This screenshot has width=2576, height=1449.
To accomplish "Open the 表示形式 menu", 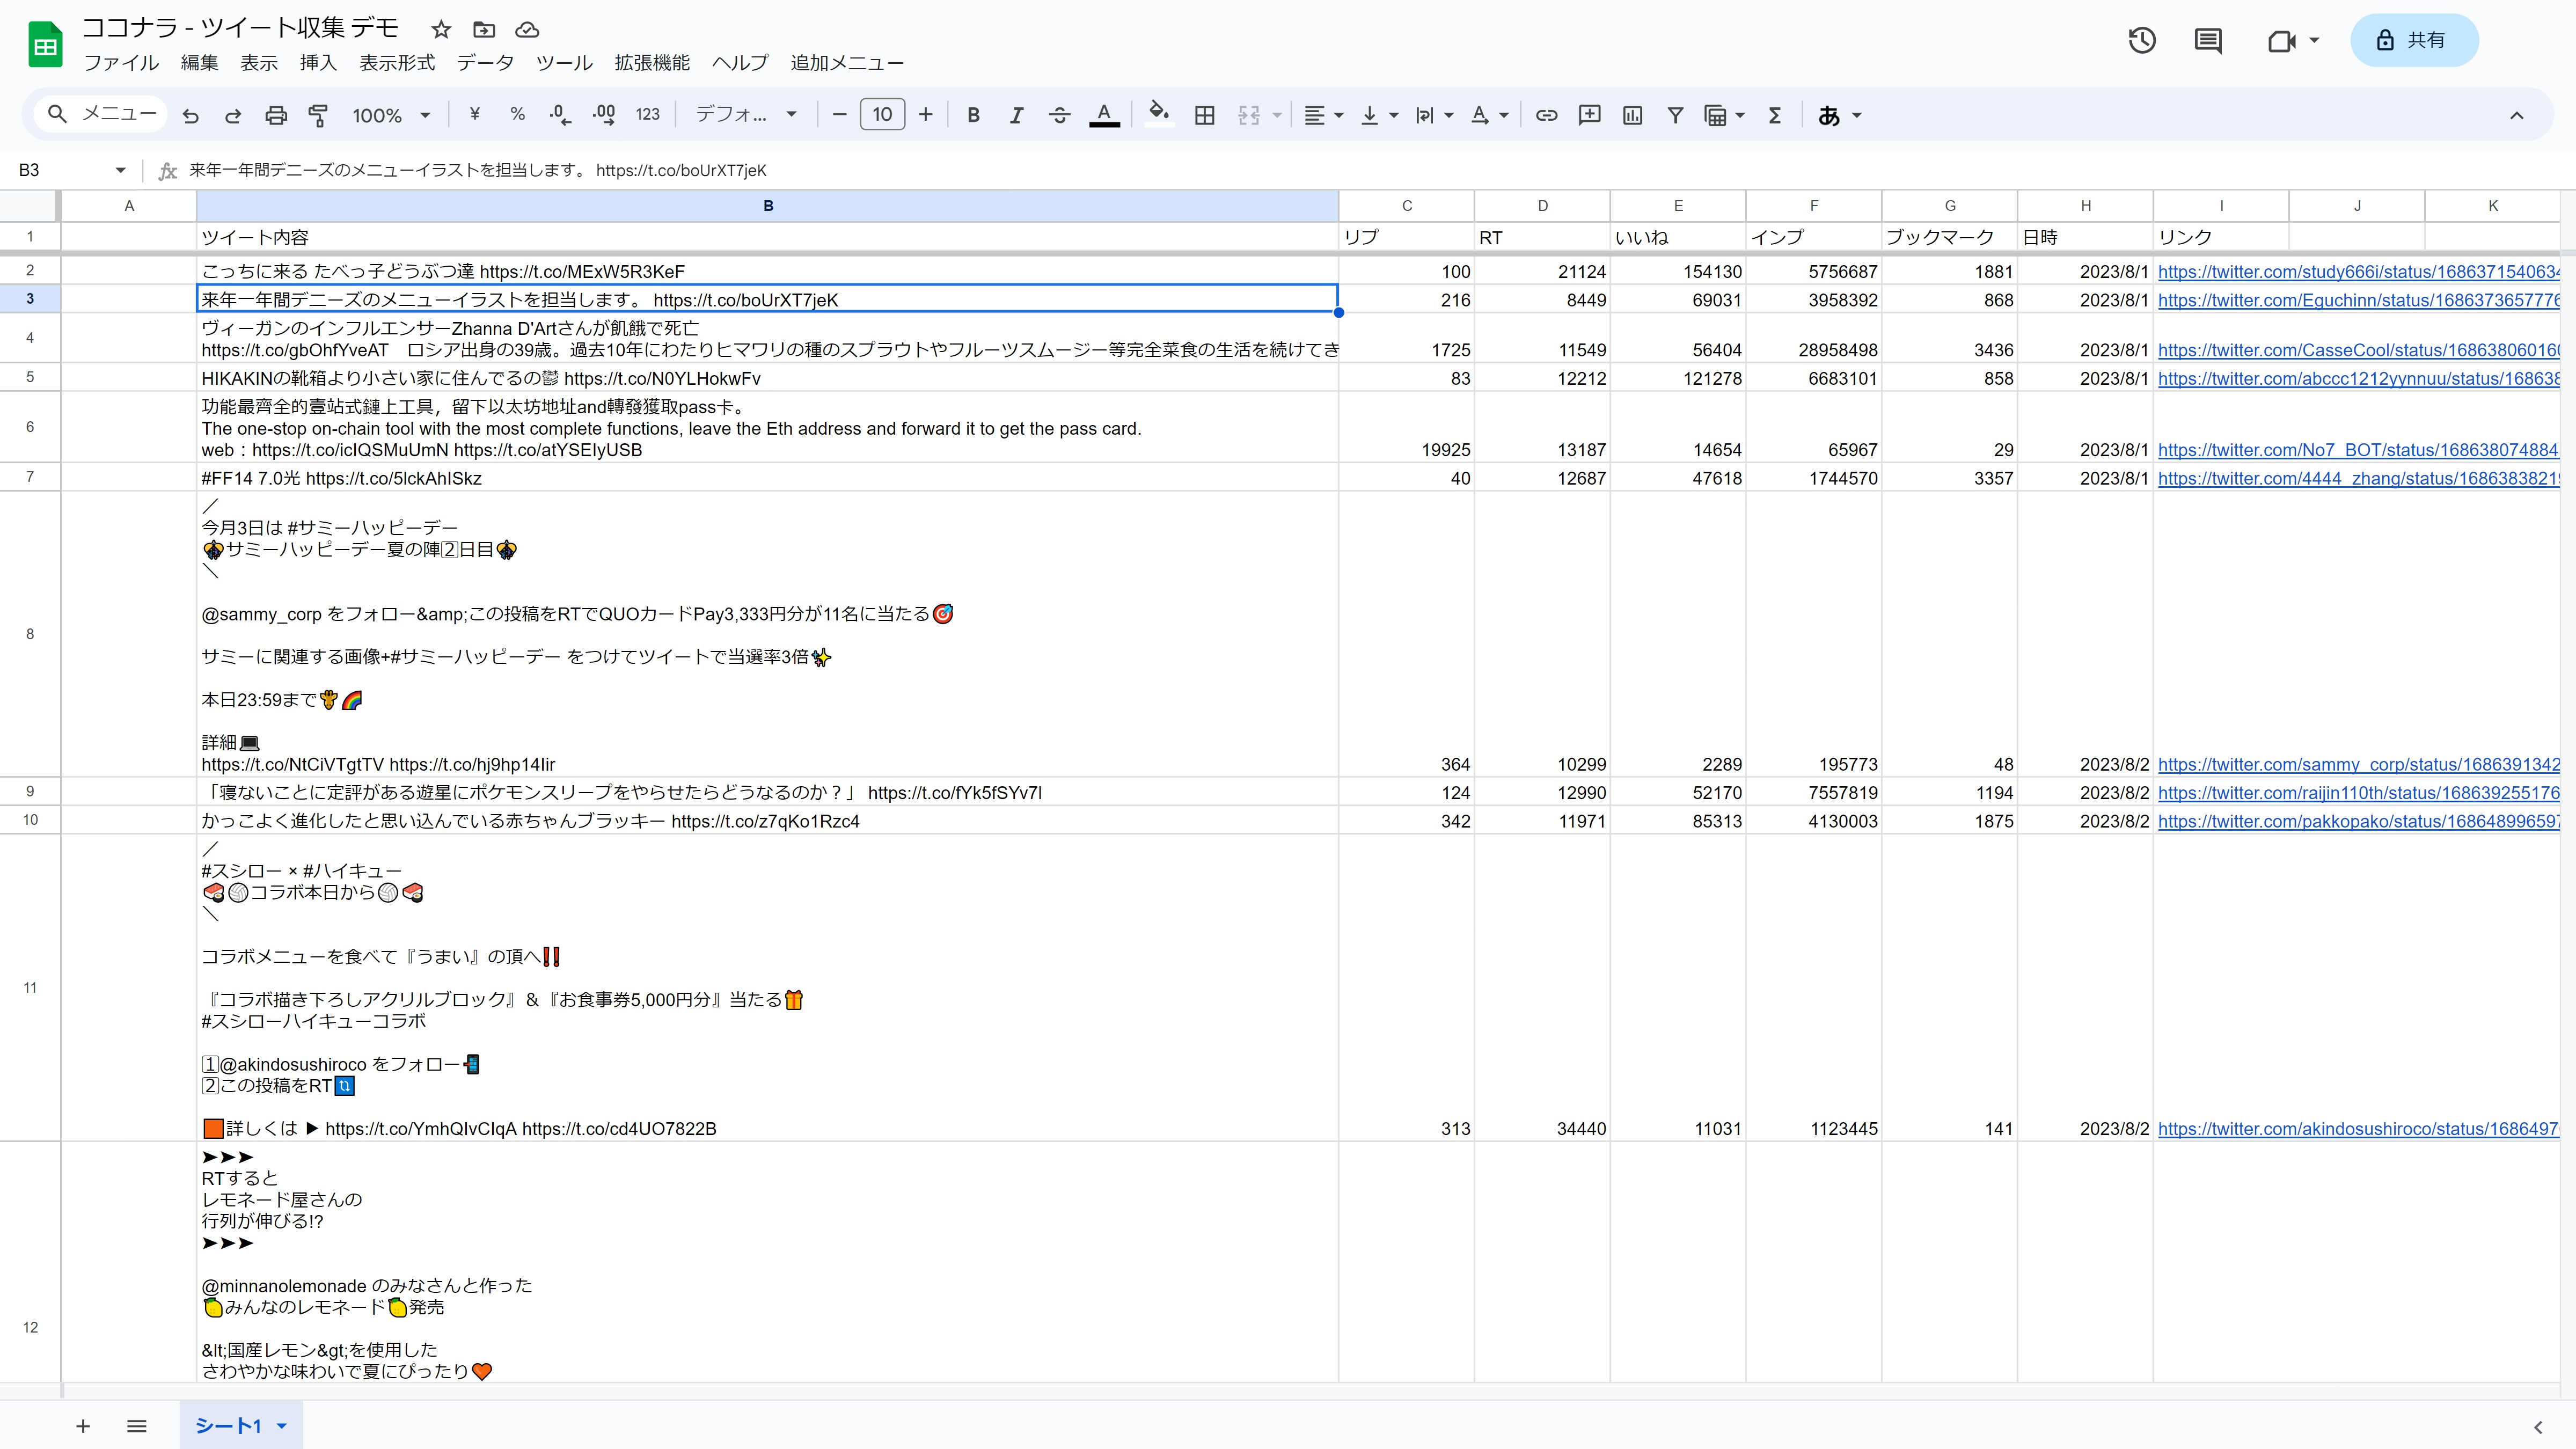I will 397,62.
